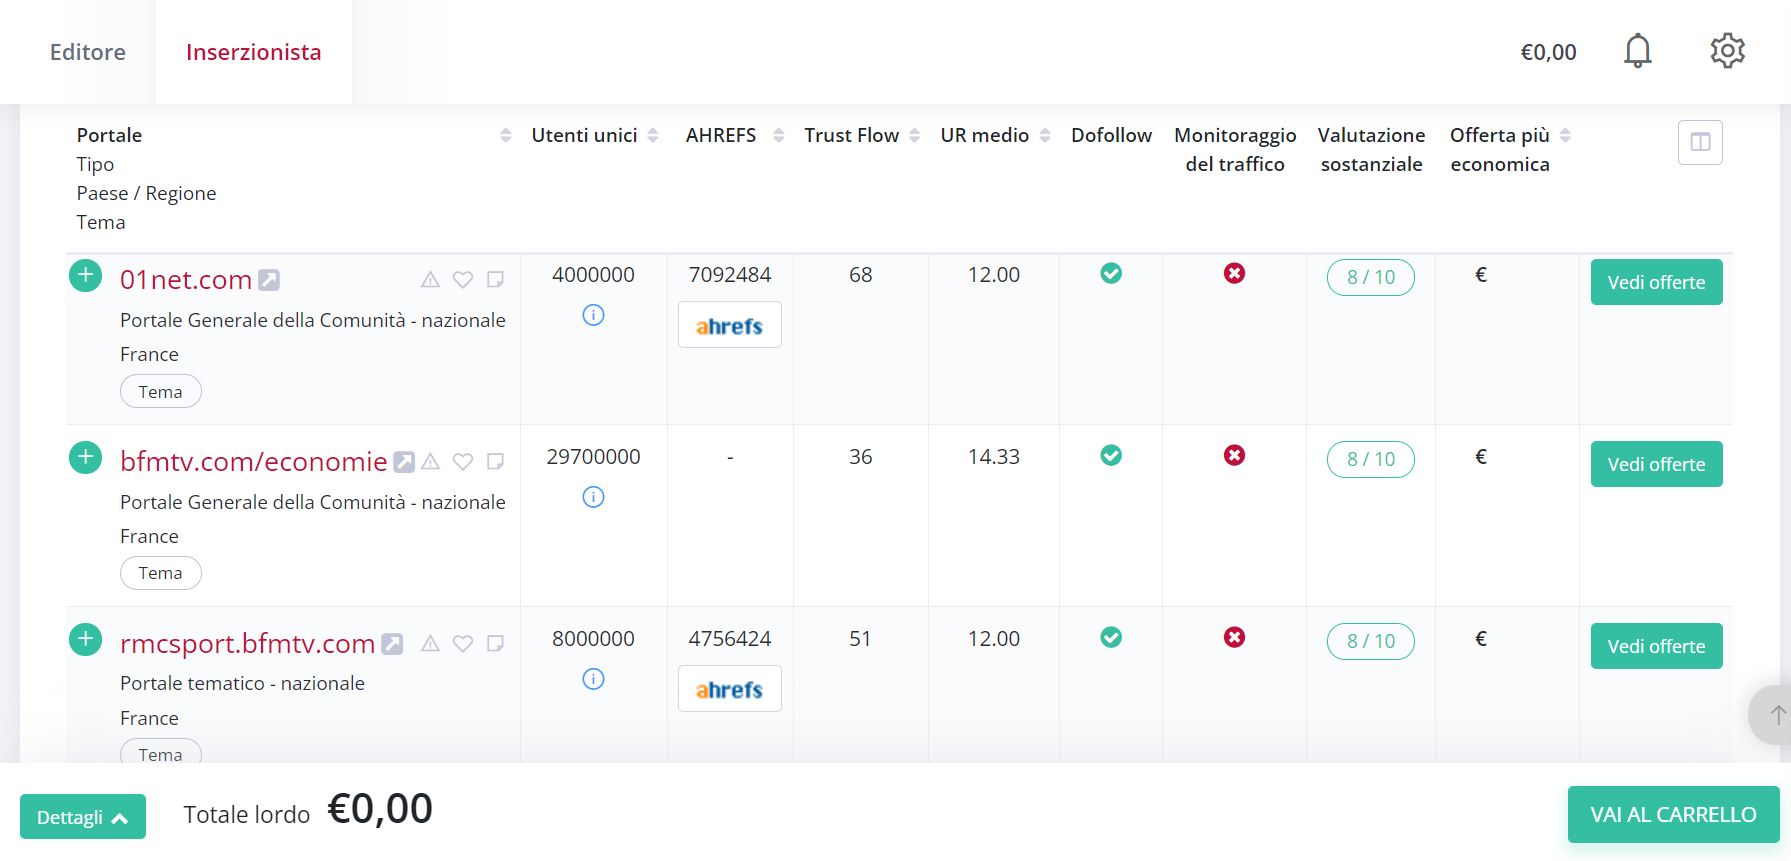
Task: Show unique users info for rmcsport.bfmtv.com
Action: tap(593, 679)
